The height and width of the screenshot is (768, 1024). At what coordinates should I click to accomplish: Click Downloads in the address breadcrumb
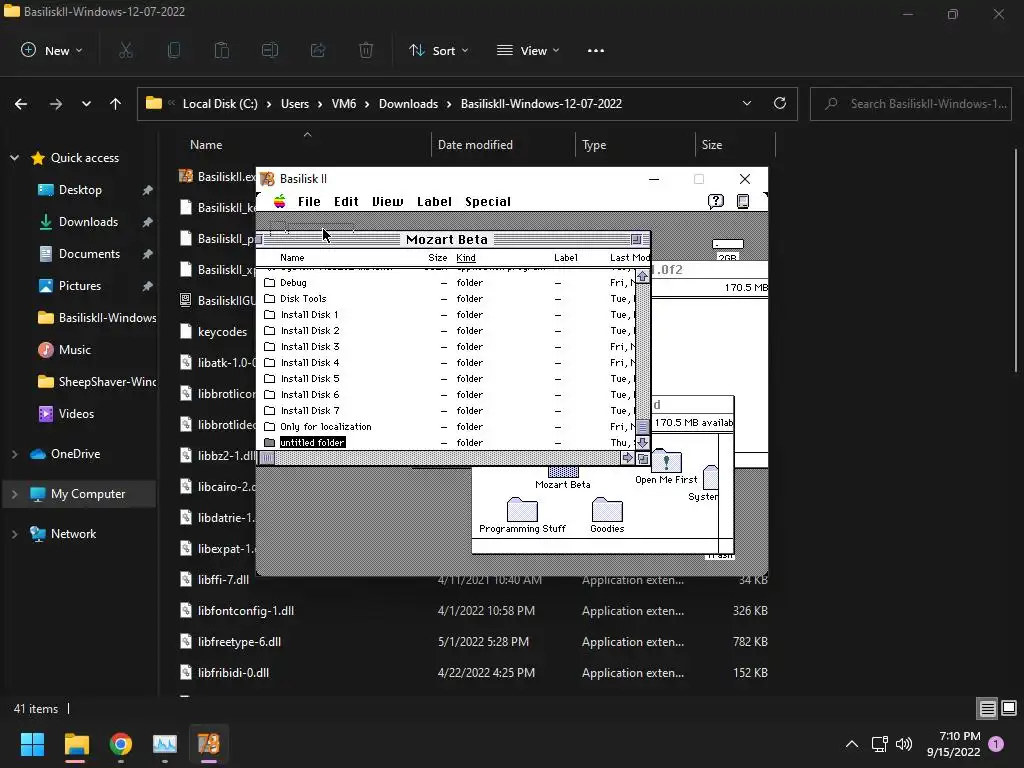tap(408, 104)
